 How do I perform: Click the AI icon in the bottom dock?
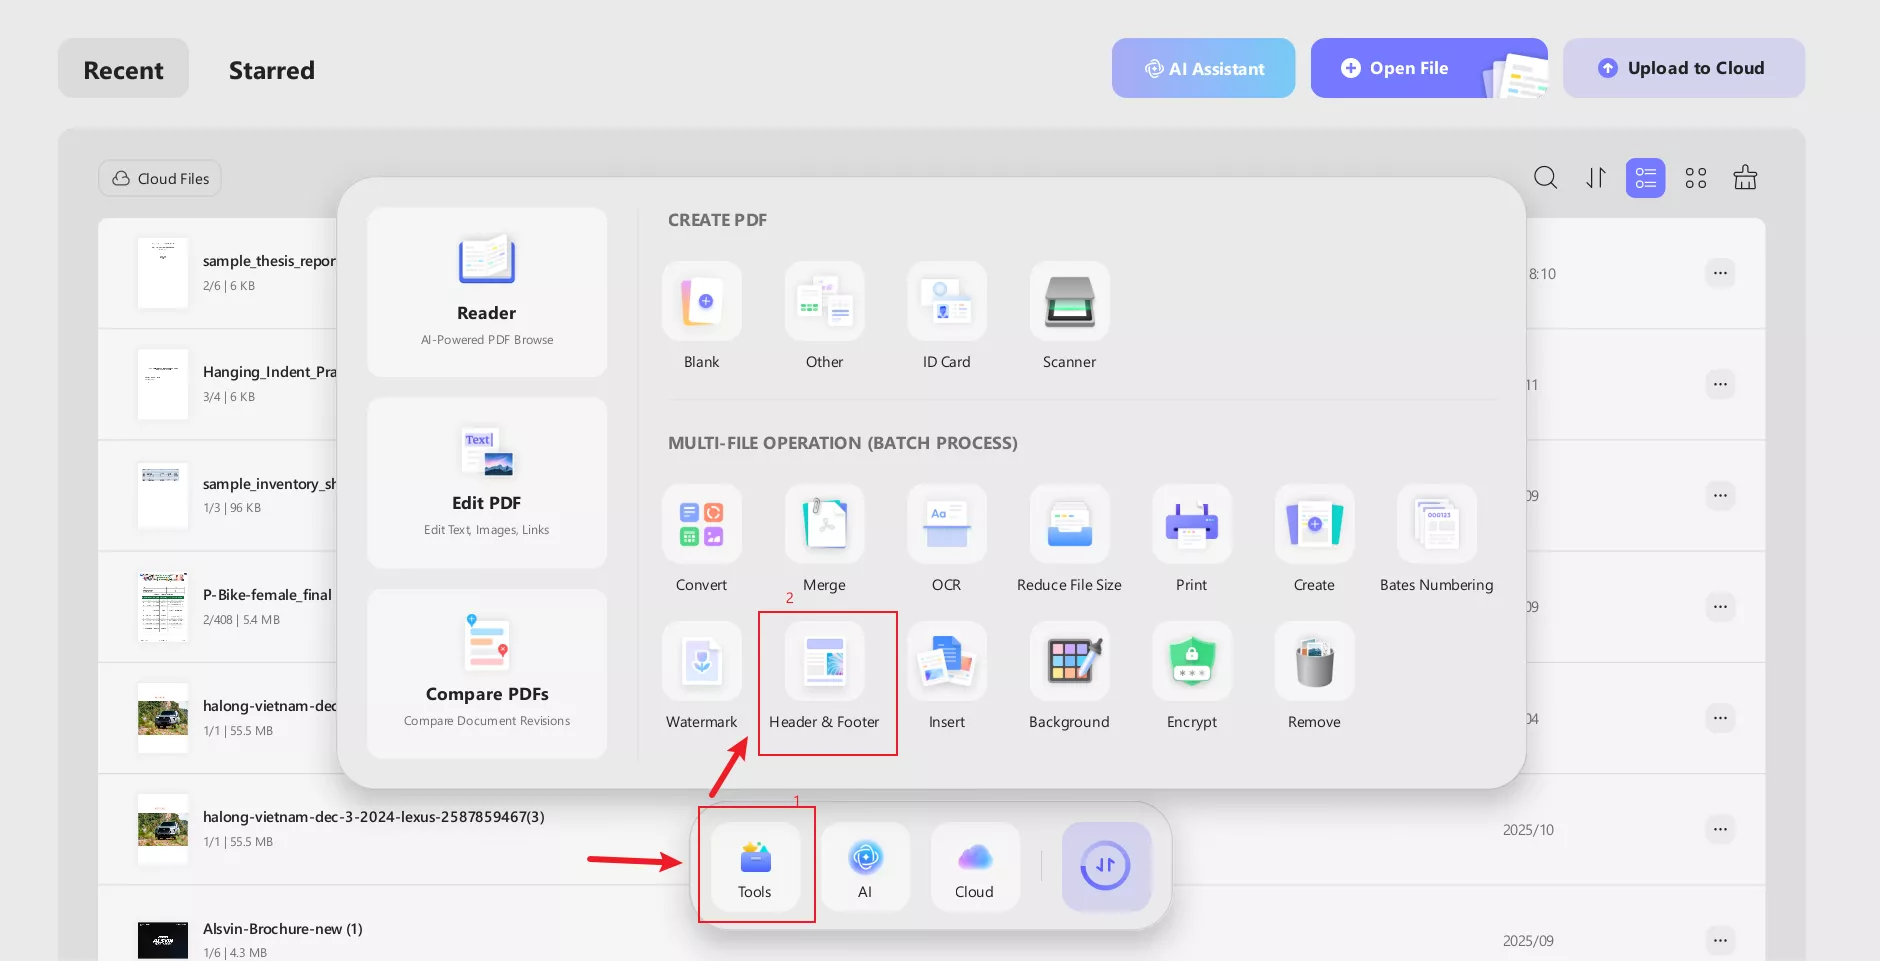pos(865,866)
